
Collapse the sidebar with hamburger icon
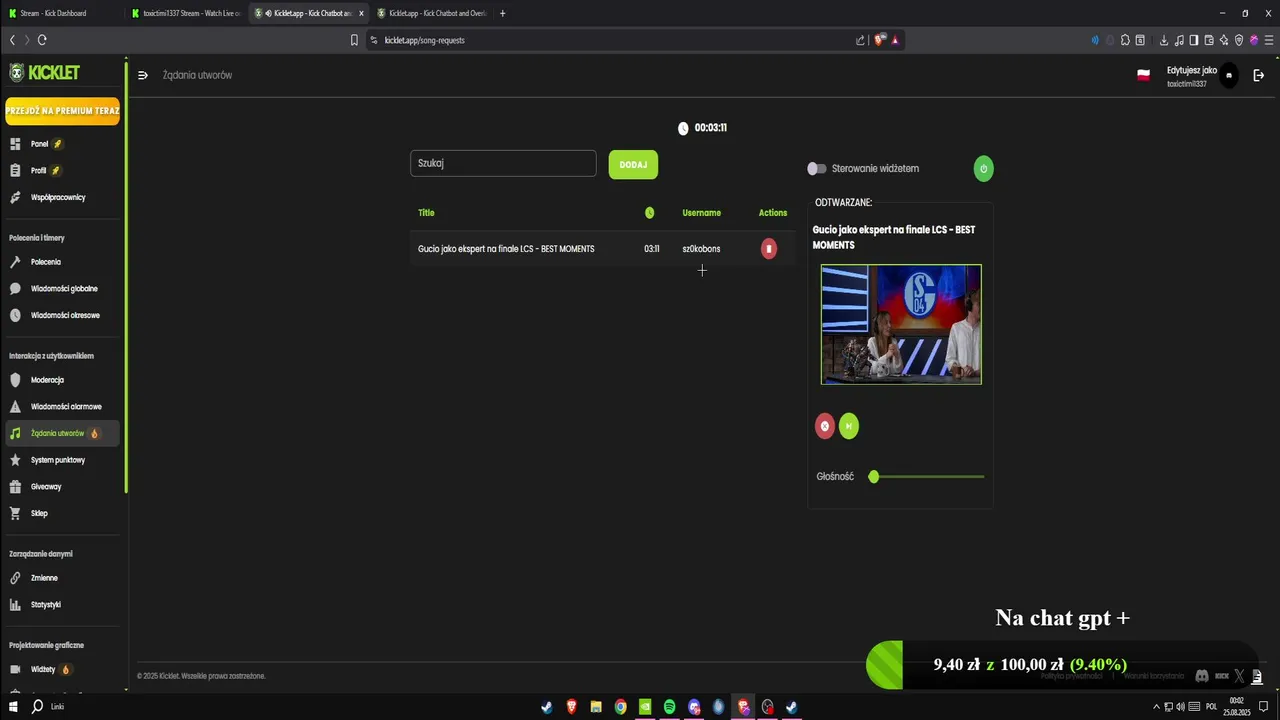pyautogui.click(x=143, y=75)
